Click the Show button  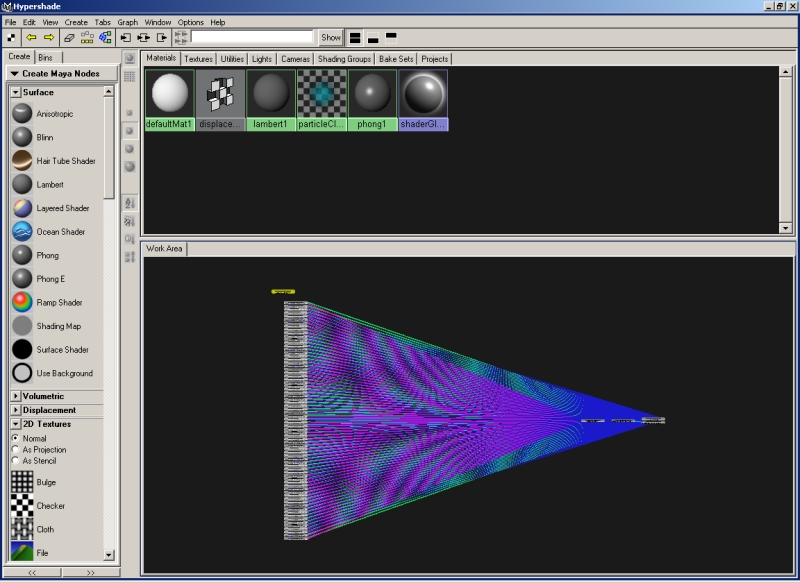[x=330, y=37]
